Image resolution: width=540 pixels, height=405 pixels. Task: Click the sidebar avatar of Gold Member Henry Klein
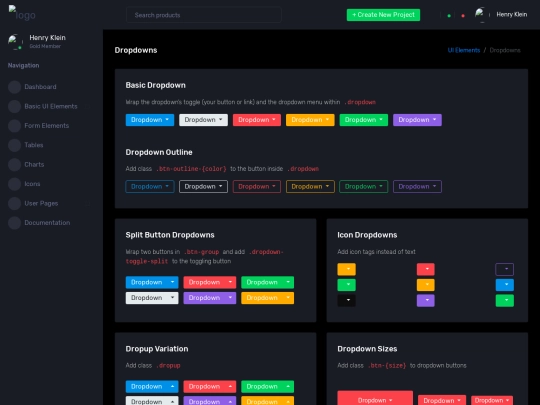click(x=15, y=42)
